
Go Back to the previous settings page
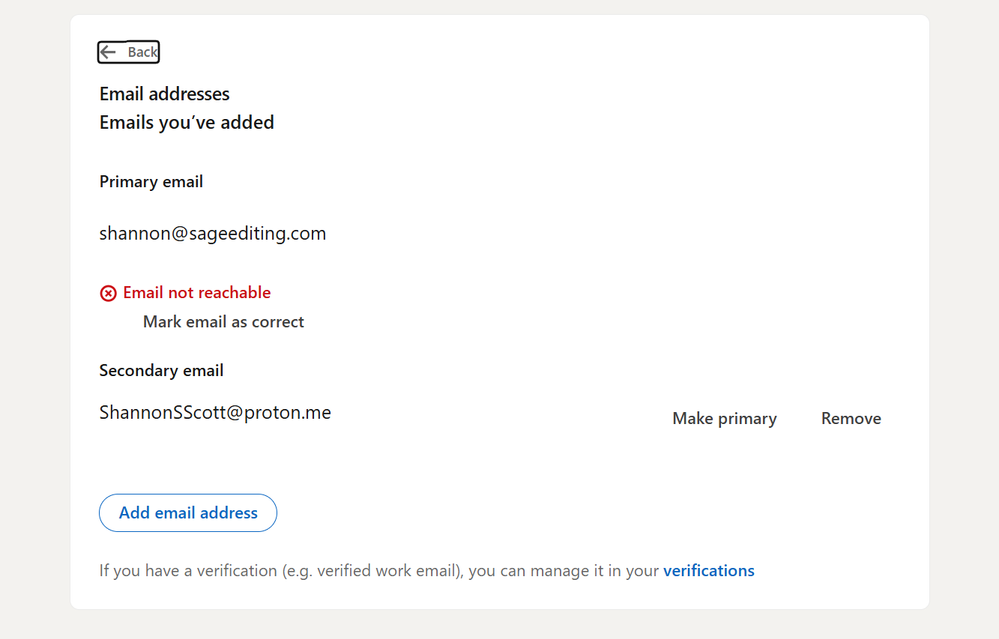pyautogui.click(x=128, y=51)
